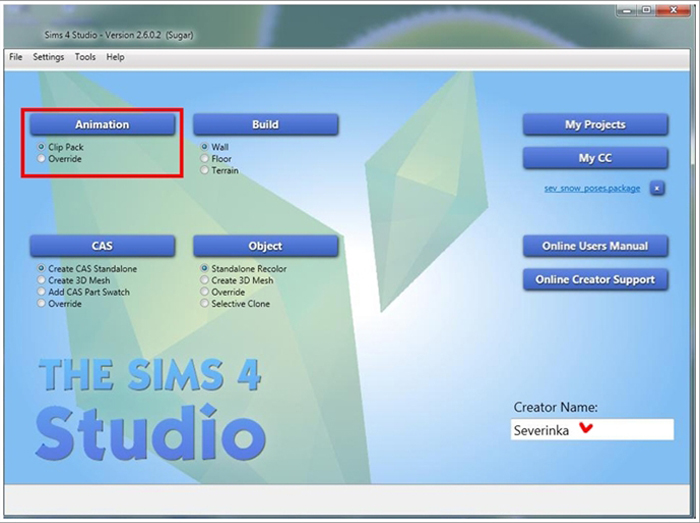The height and width of the screenshot is (523, 700).
Task: Select the Override radio under Animation
Action: point(41,159)
